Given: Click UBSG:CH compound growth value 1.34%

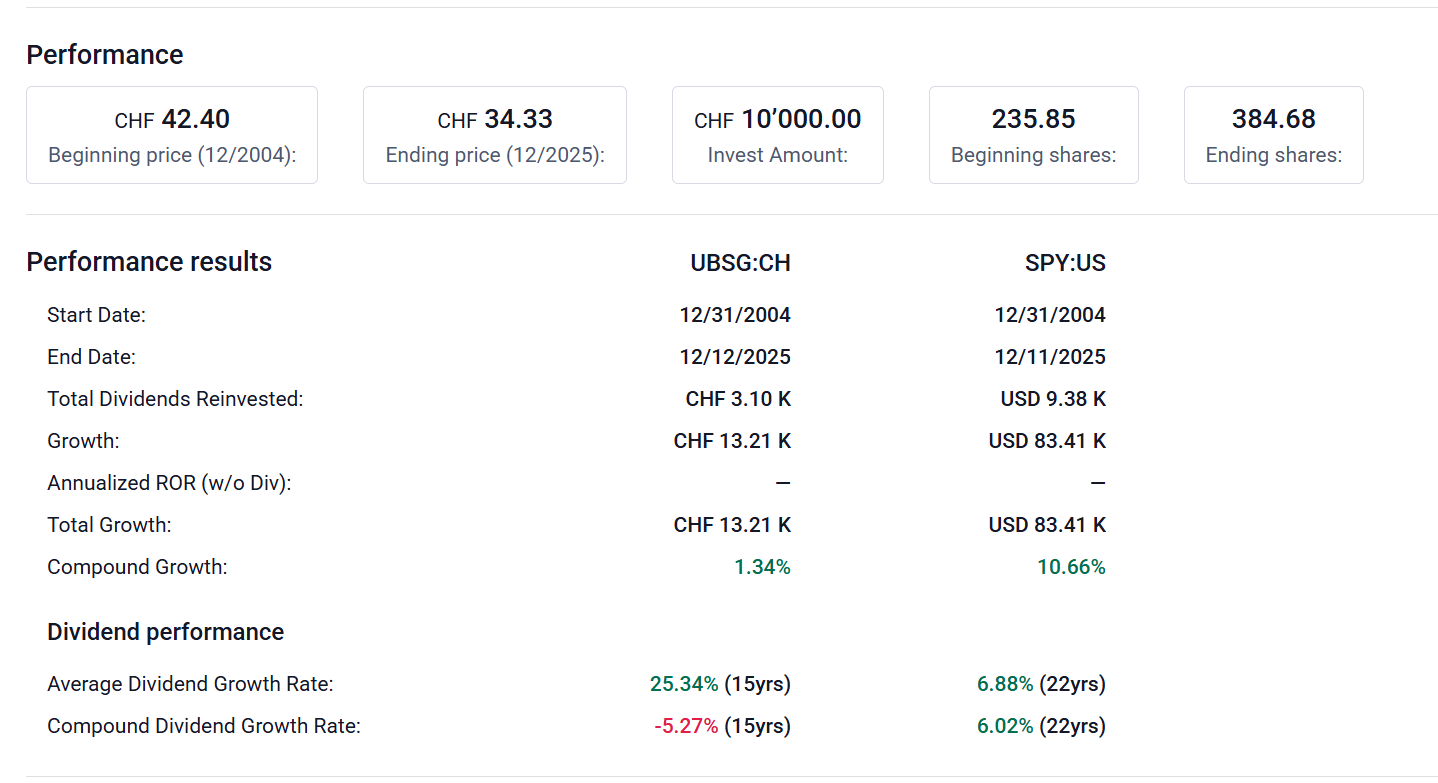Looking at the screenshot, I should pyautogui.click(x=762, y=567).
